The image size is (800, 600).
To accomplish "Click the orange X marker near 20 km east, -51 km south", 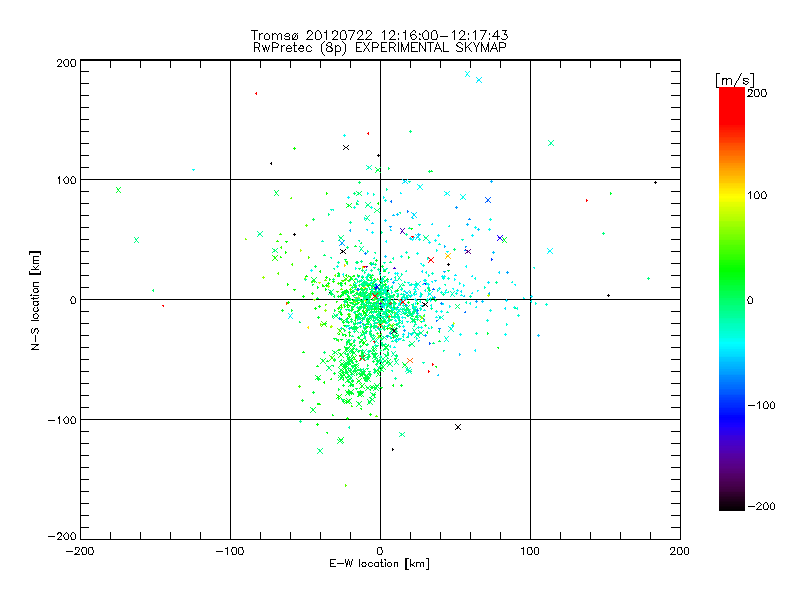I will (410, 361).
